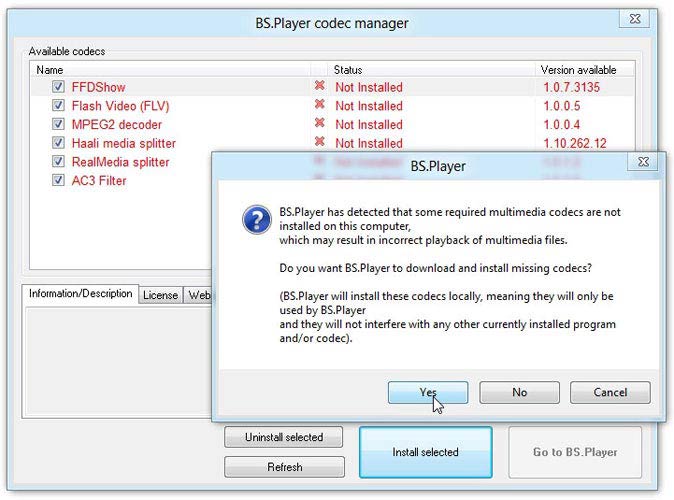Toggle the Flash Video (FLV) checkbox
Viewport: 674px width, 500px height.
(58, 106)
